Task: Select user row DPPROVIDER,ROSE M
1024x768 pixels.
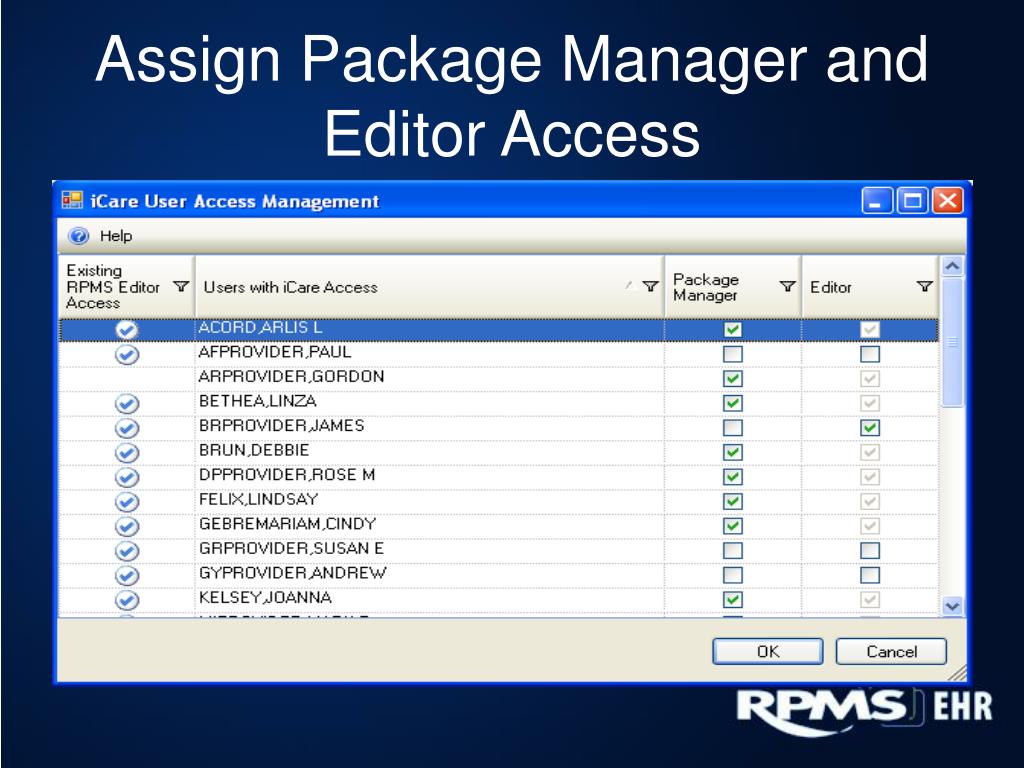Action: point(498,477)
